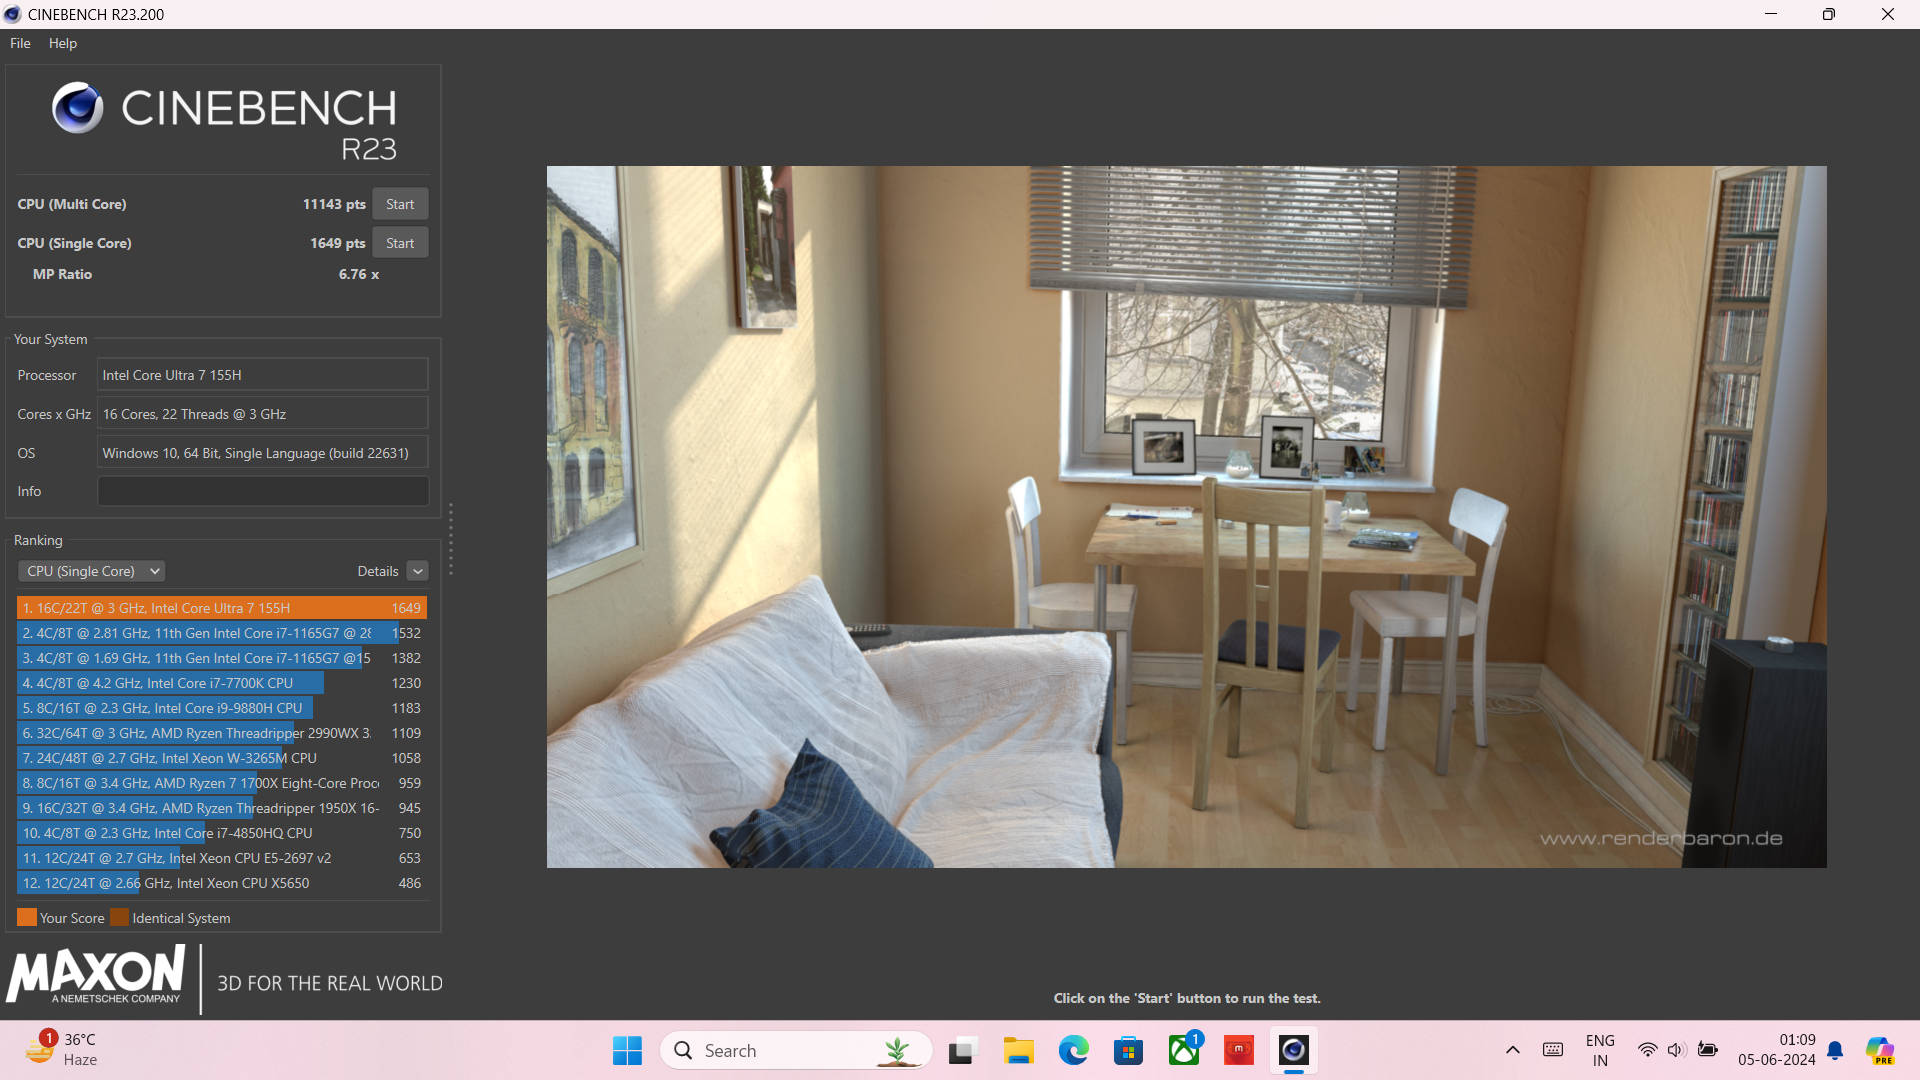Image resolution: width=1920 pixels, height=1080 pixels.
Task: Select ranking row 9 Threadripper 1950X
Action: (222, 808)
